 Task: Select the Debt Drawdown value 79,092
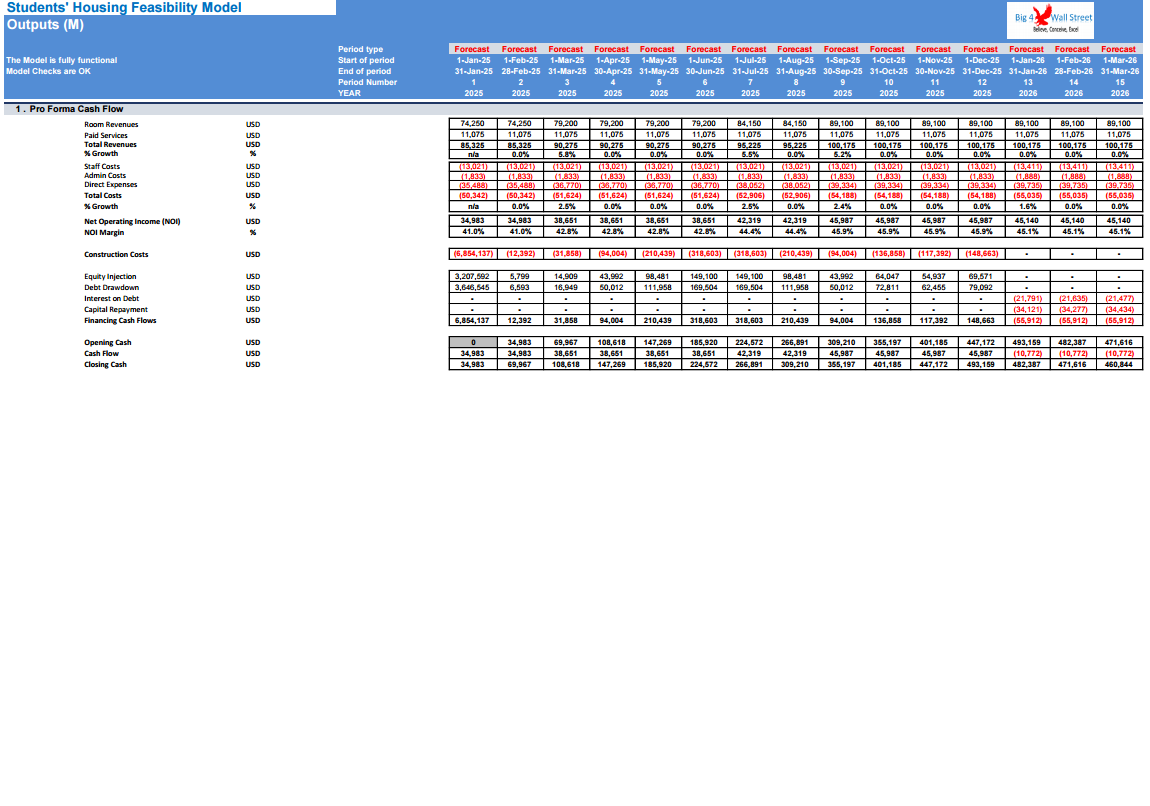coord(981,287)
